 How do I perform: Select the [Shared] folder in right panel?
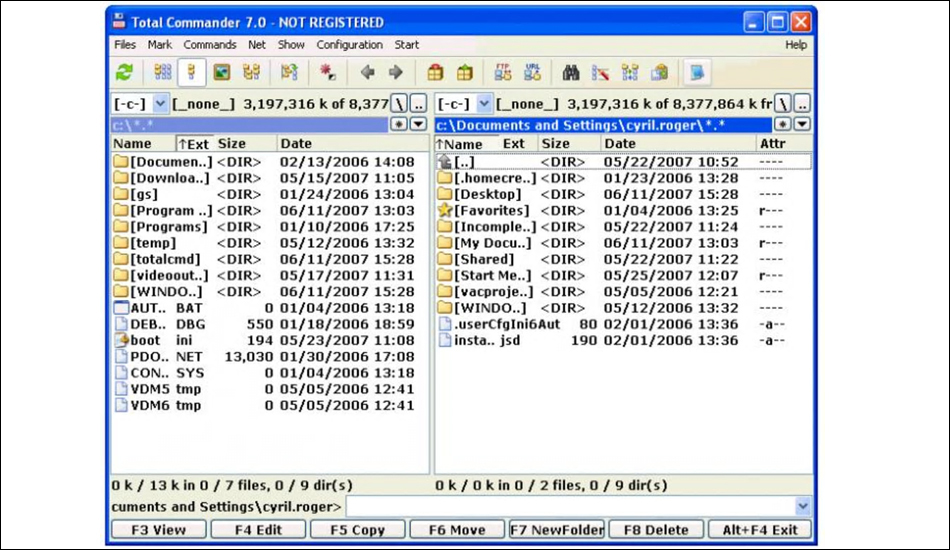pos(623,259)
